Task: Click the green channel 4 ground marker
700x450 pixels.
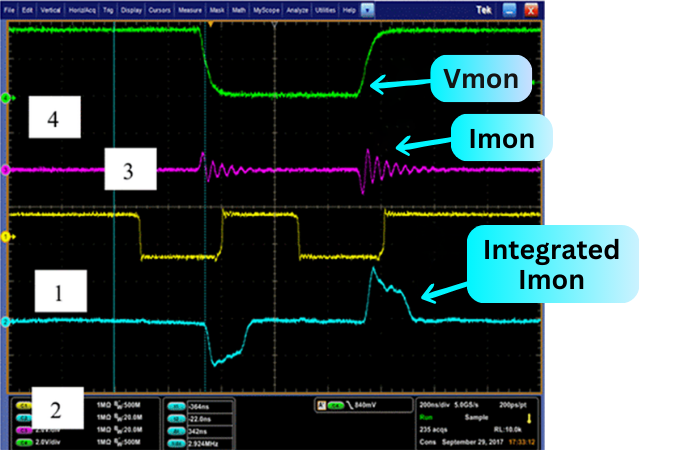Action: (x=6, y=98)
